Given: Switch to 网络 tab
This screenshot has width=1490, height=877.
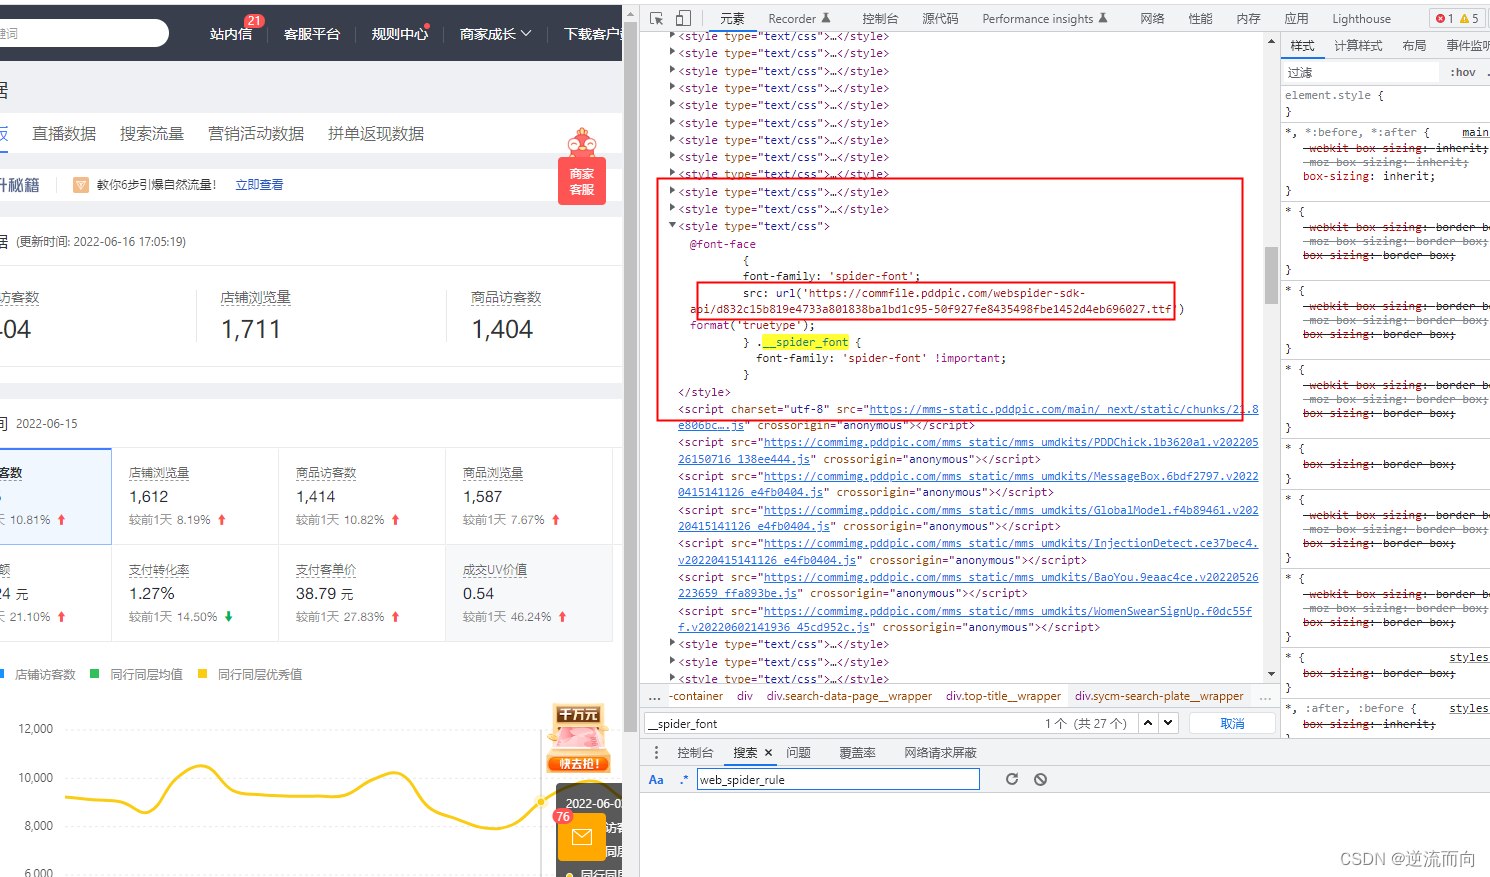Looking at the screenshot, I should click(x=1152, y=18).
